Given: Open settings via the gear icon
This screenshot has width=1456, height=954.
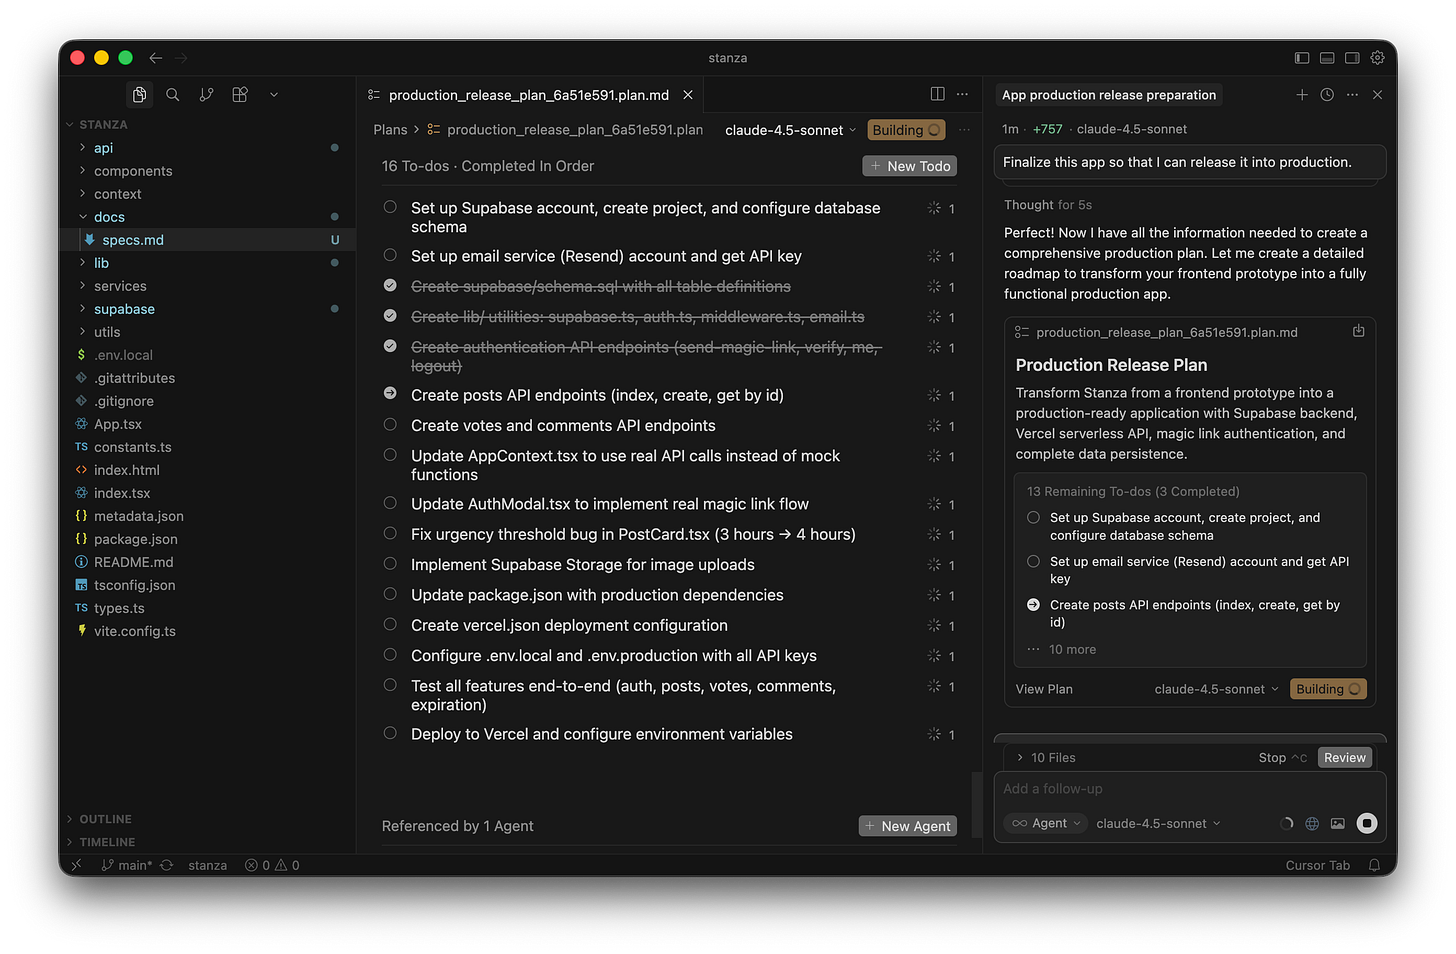Looking at the screenshot, I should [1377, 58].
